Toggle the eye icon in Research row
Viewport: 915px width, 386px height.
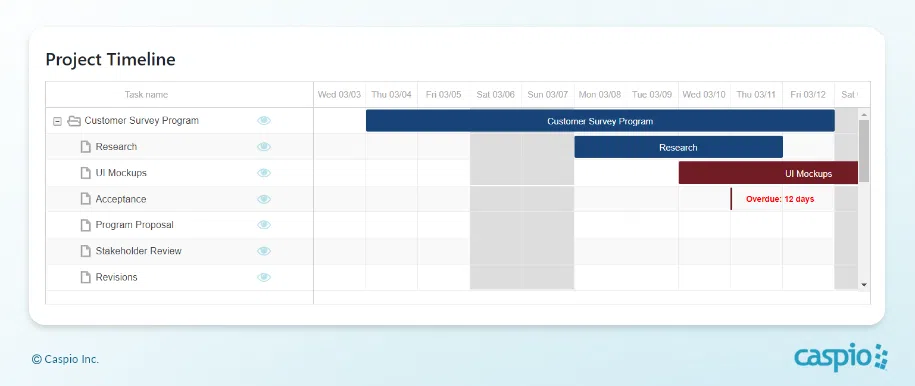pos(264,147)
